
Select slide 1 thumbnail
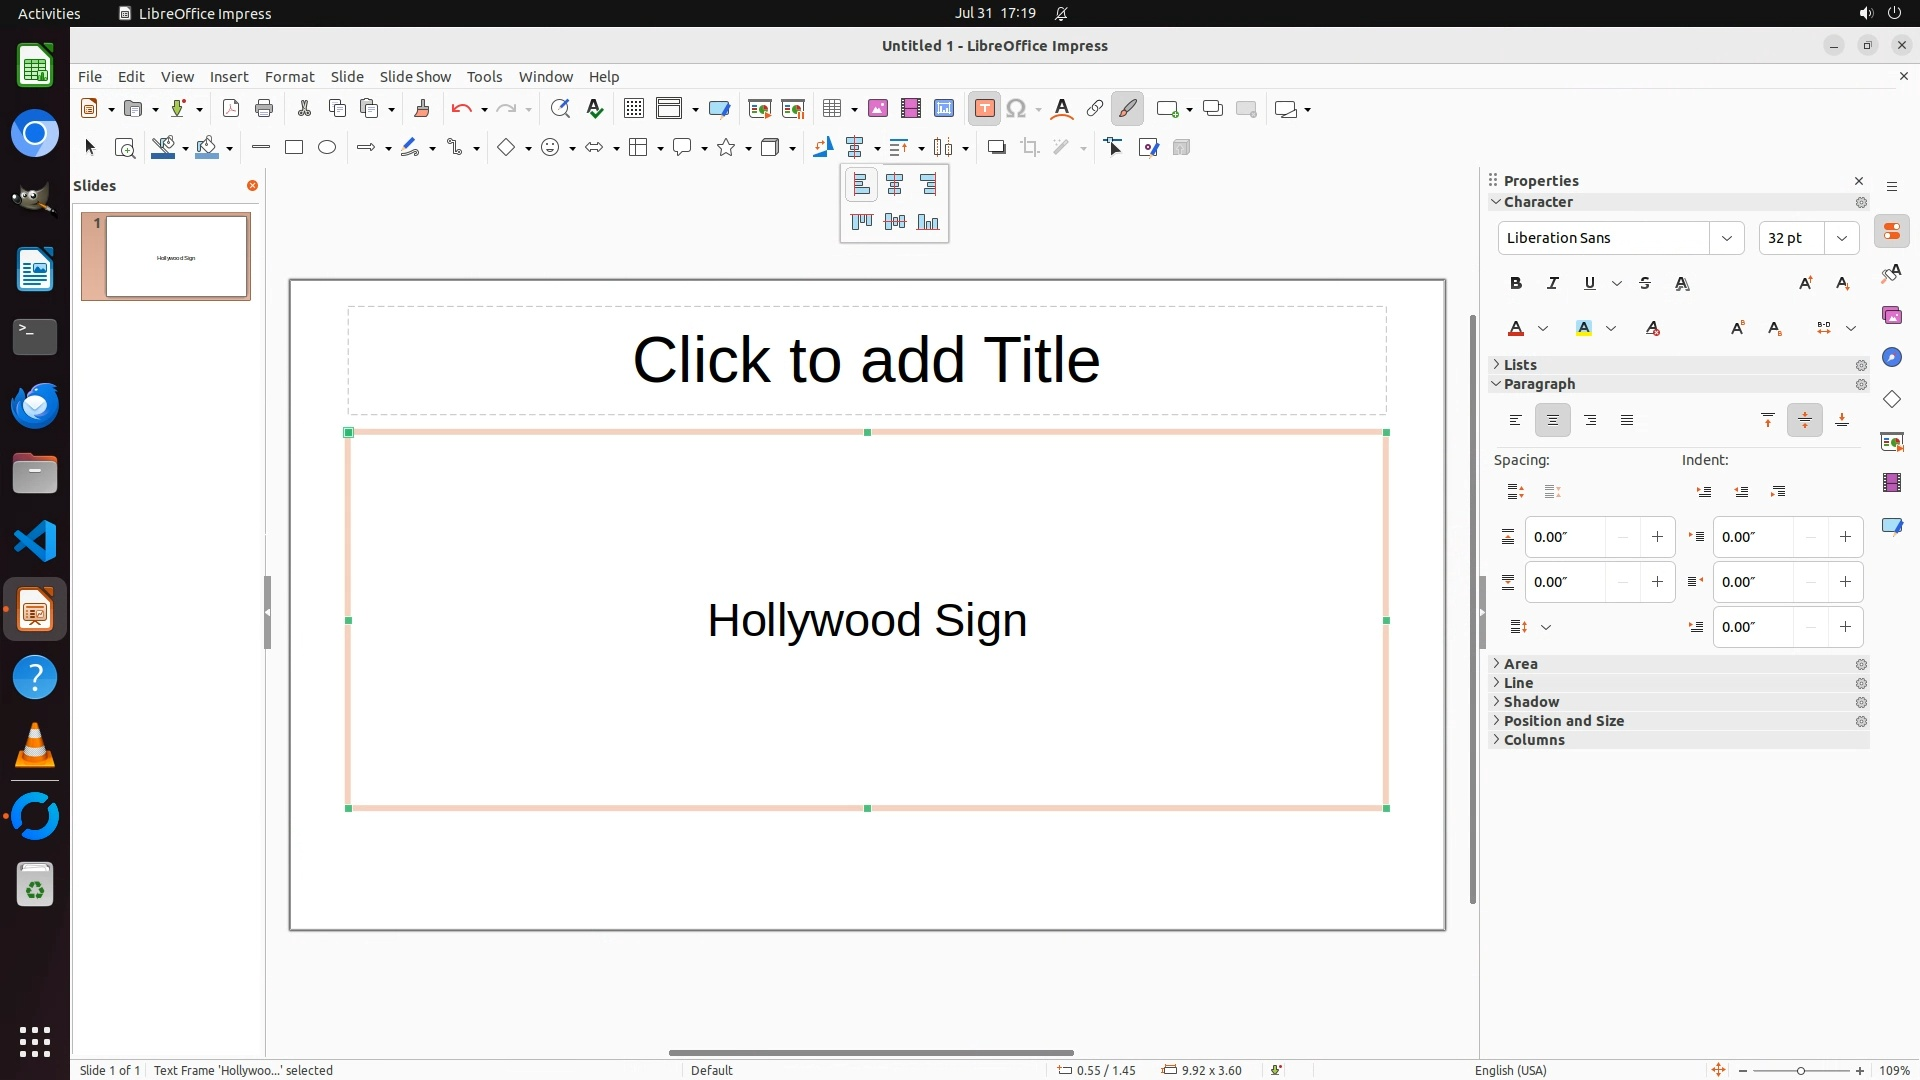[x=176, y=257]
